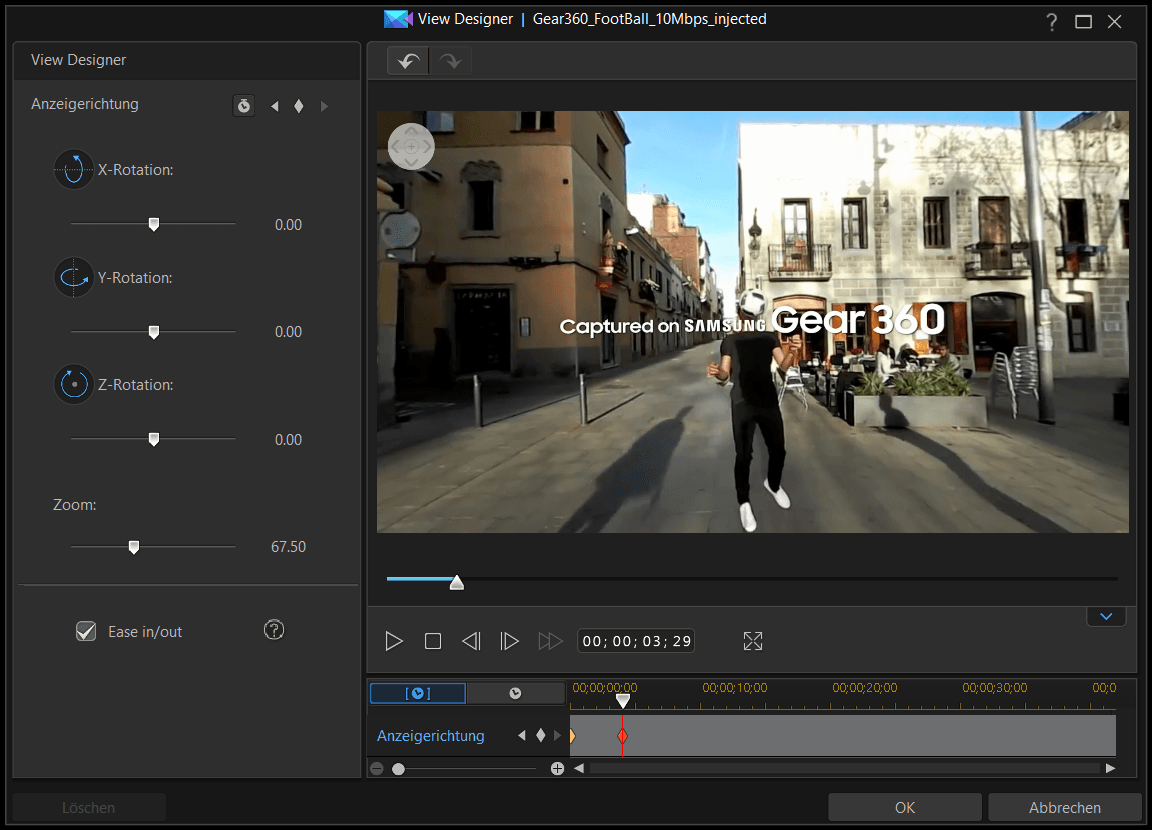Open Ease in/out help question mark

coord(274,629)
